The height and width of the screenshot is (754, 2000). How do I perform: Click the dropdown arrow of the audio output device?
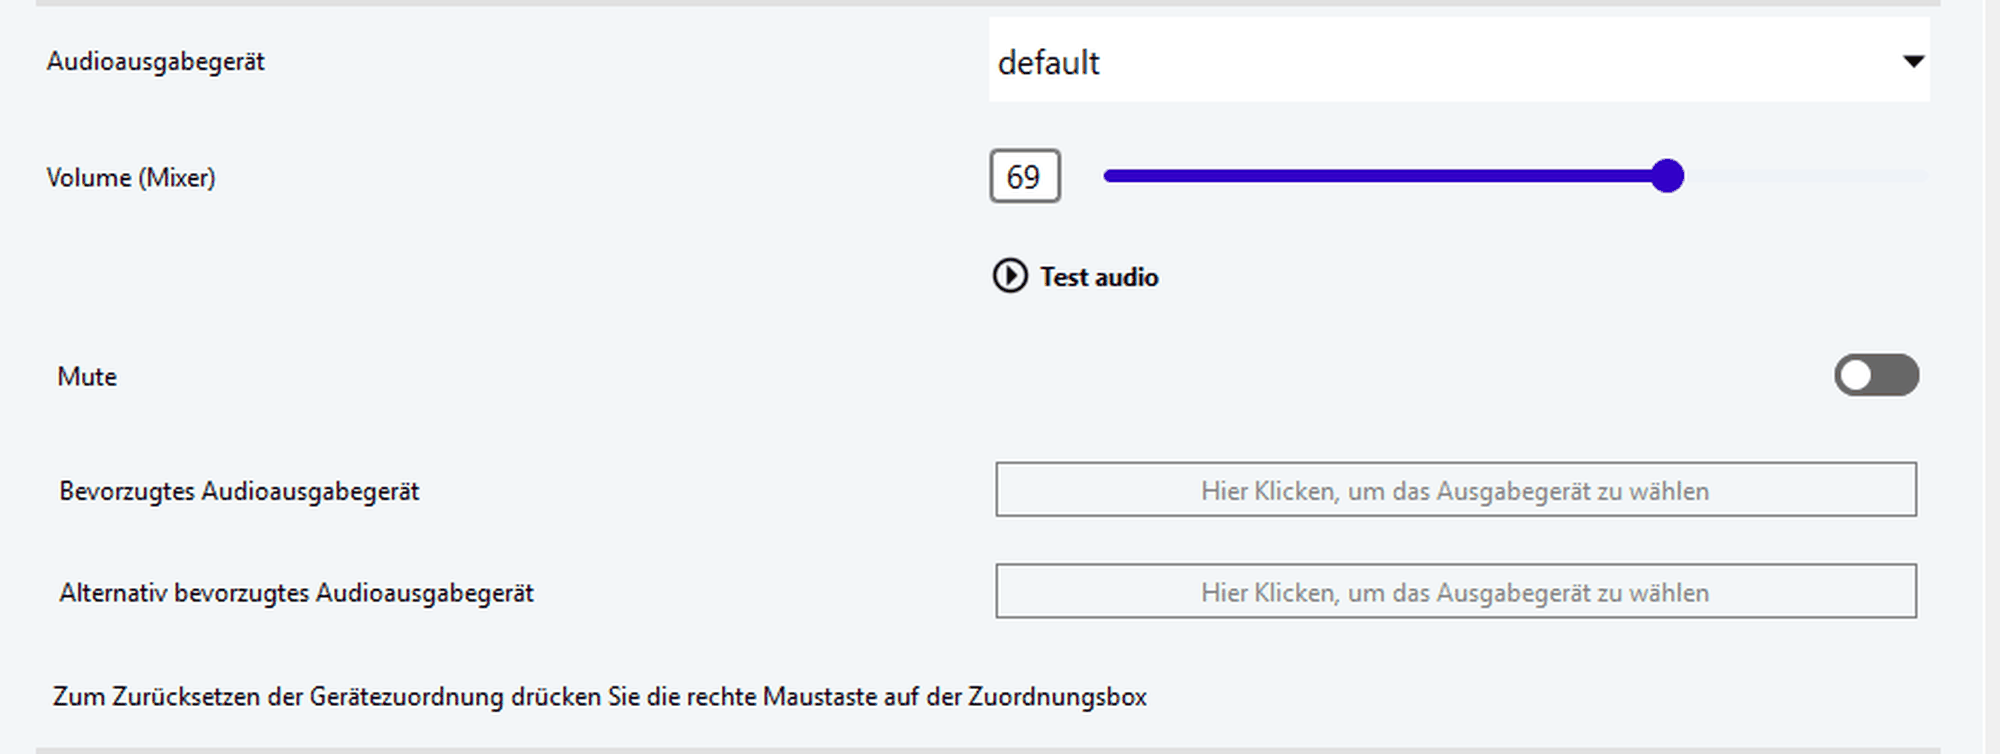1912,61
